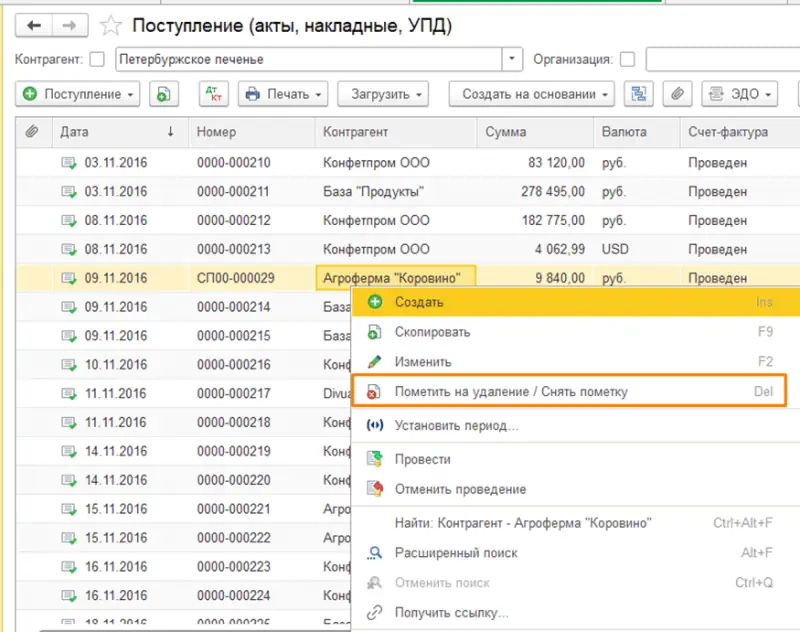
Task: Enable the Организация filter checkbox
Action: pos(627,60)
